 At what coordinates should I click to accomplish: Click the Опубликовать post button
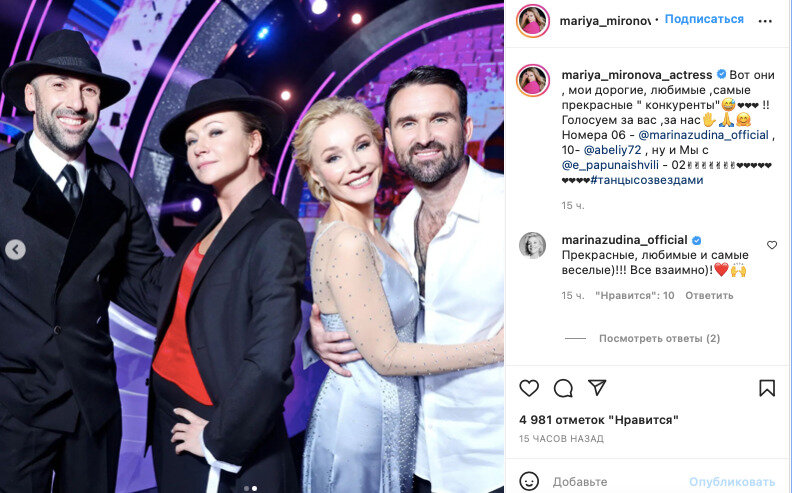[732, 482]
